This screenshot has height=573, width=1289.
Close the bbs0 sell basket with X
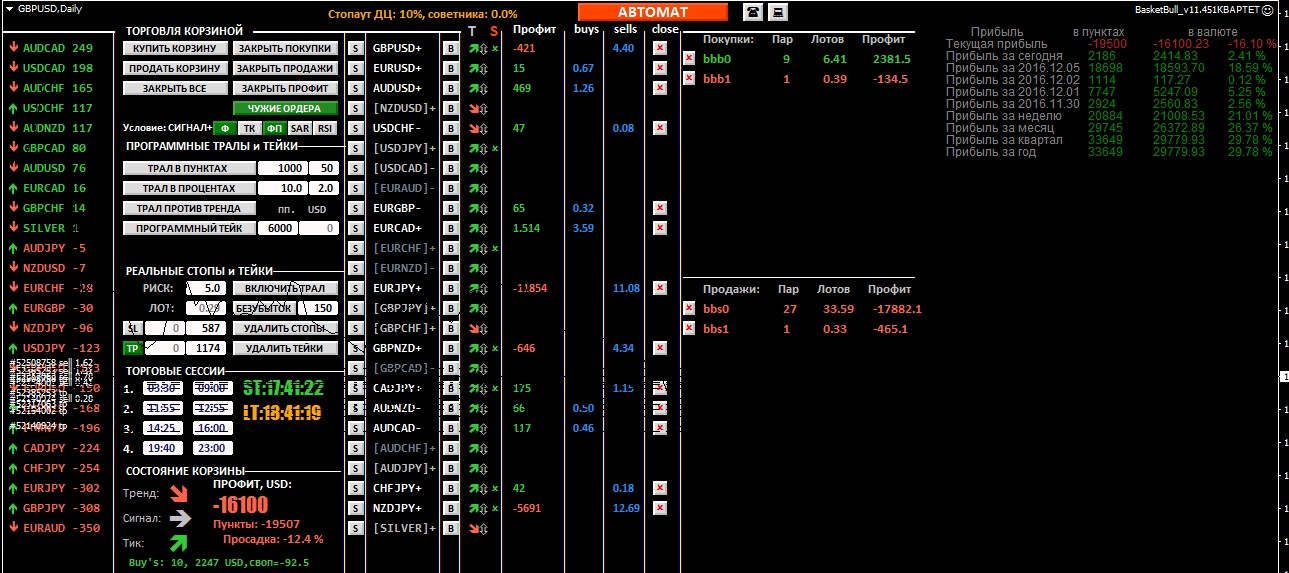coord(689,309)
